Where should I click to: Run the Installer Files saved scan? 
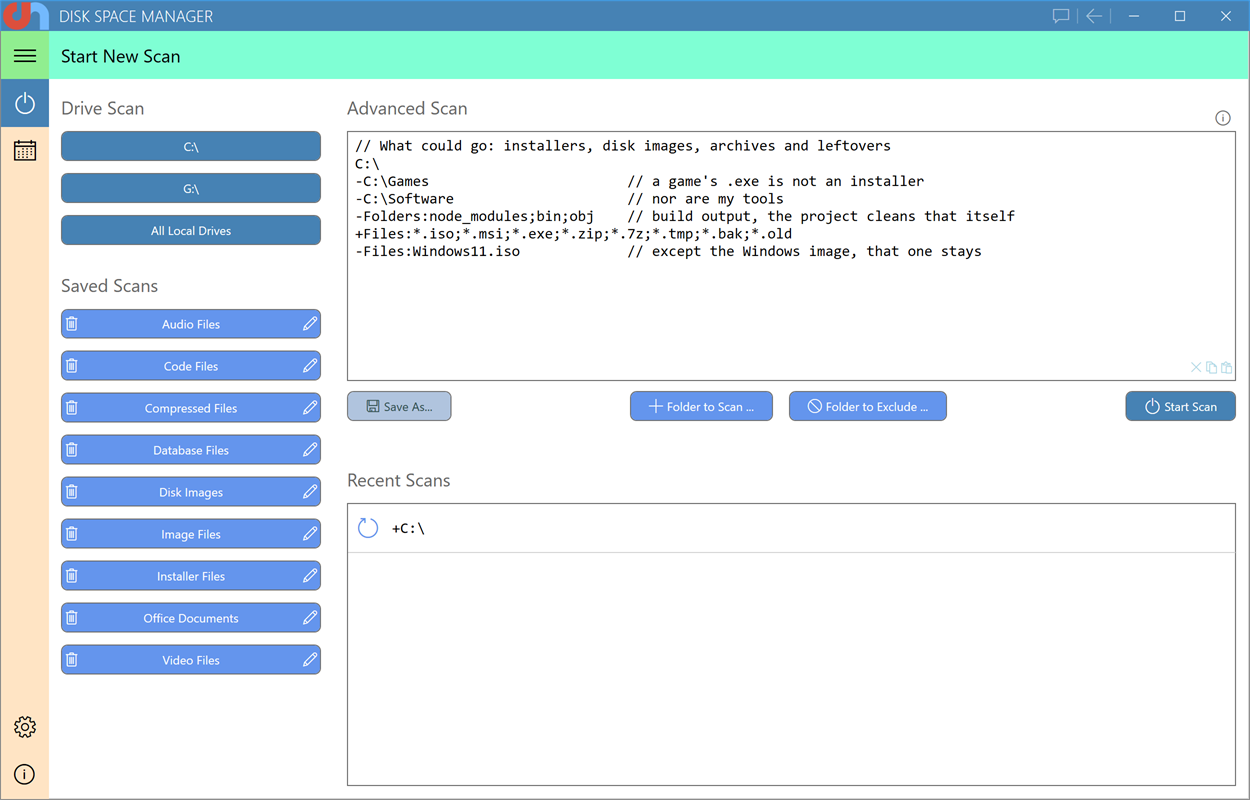(x=191, y=576)
